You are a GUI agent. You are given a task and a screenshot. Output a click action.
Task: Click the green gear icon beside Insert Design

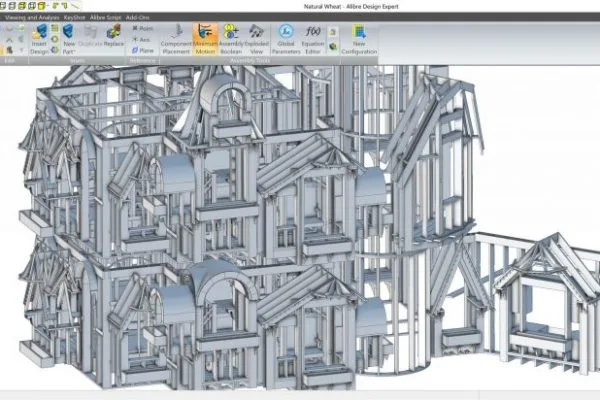(x=55, y=39)
